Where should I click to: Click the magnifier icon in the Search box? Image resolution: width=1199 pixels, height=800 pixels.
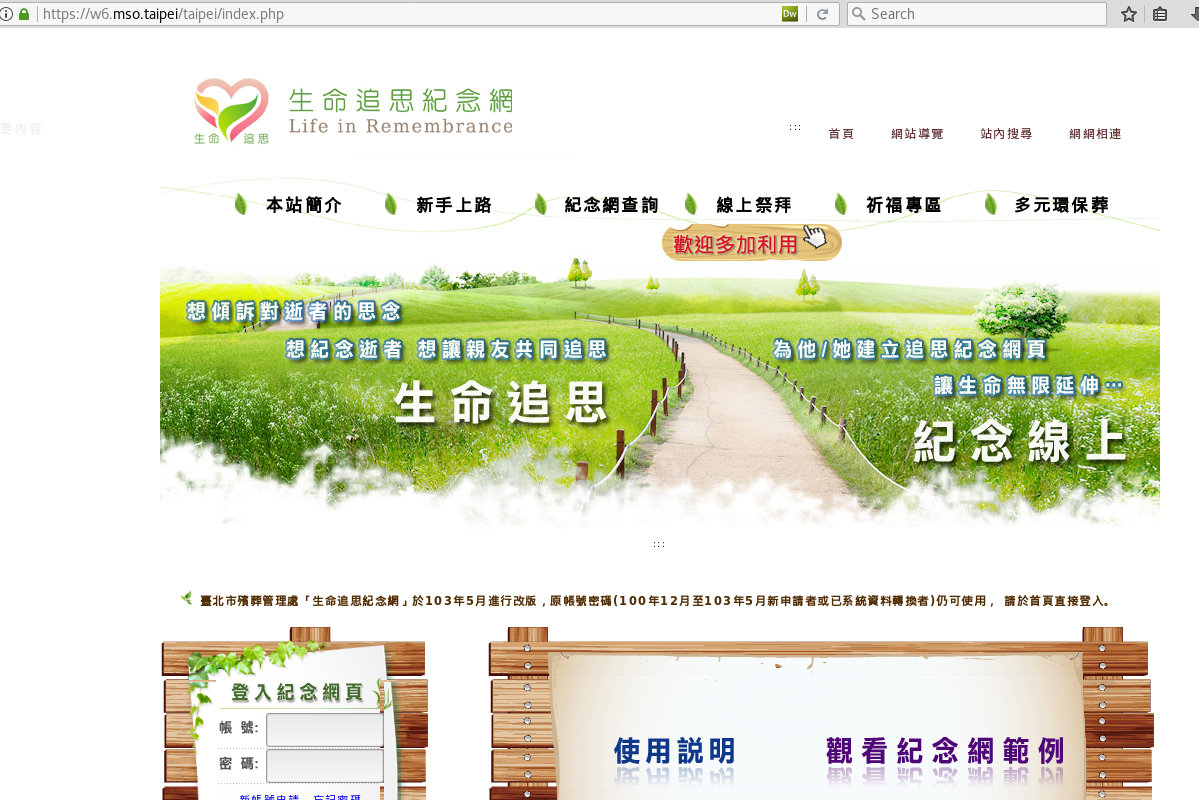[859, 14]
